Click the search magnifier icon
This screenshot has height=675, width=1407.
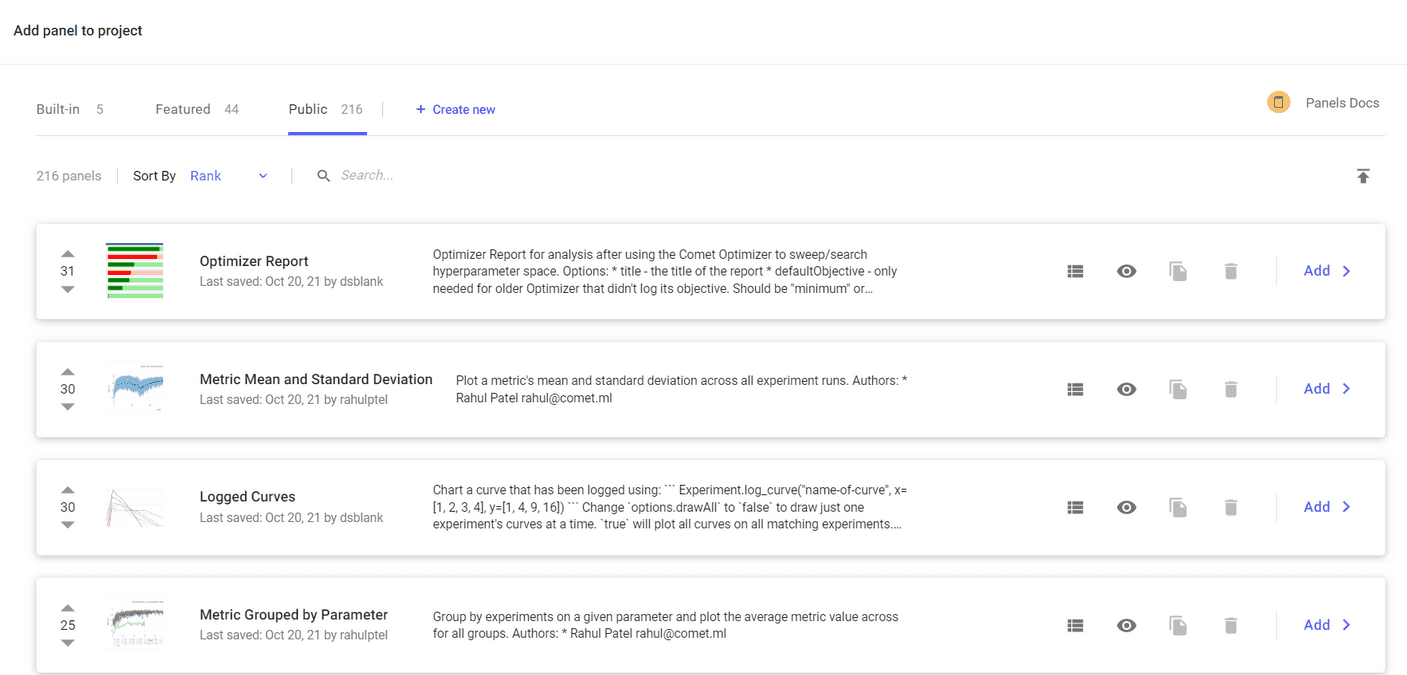pos(323,175)
